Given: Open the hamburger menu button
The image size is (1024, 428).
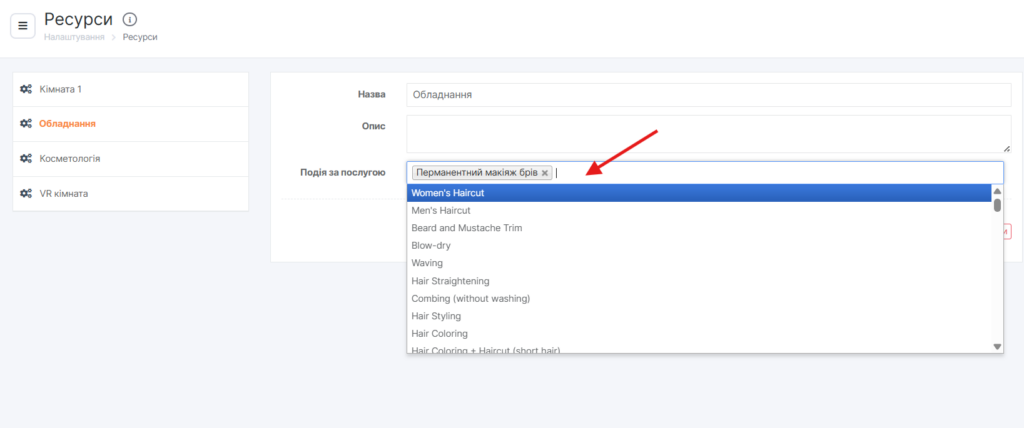Looking at the screenshot, I should [23, 25].
